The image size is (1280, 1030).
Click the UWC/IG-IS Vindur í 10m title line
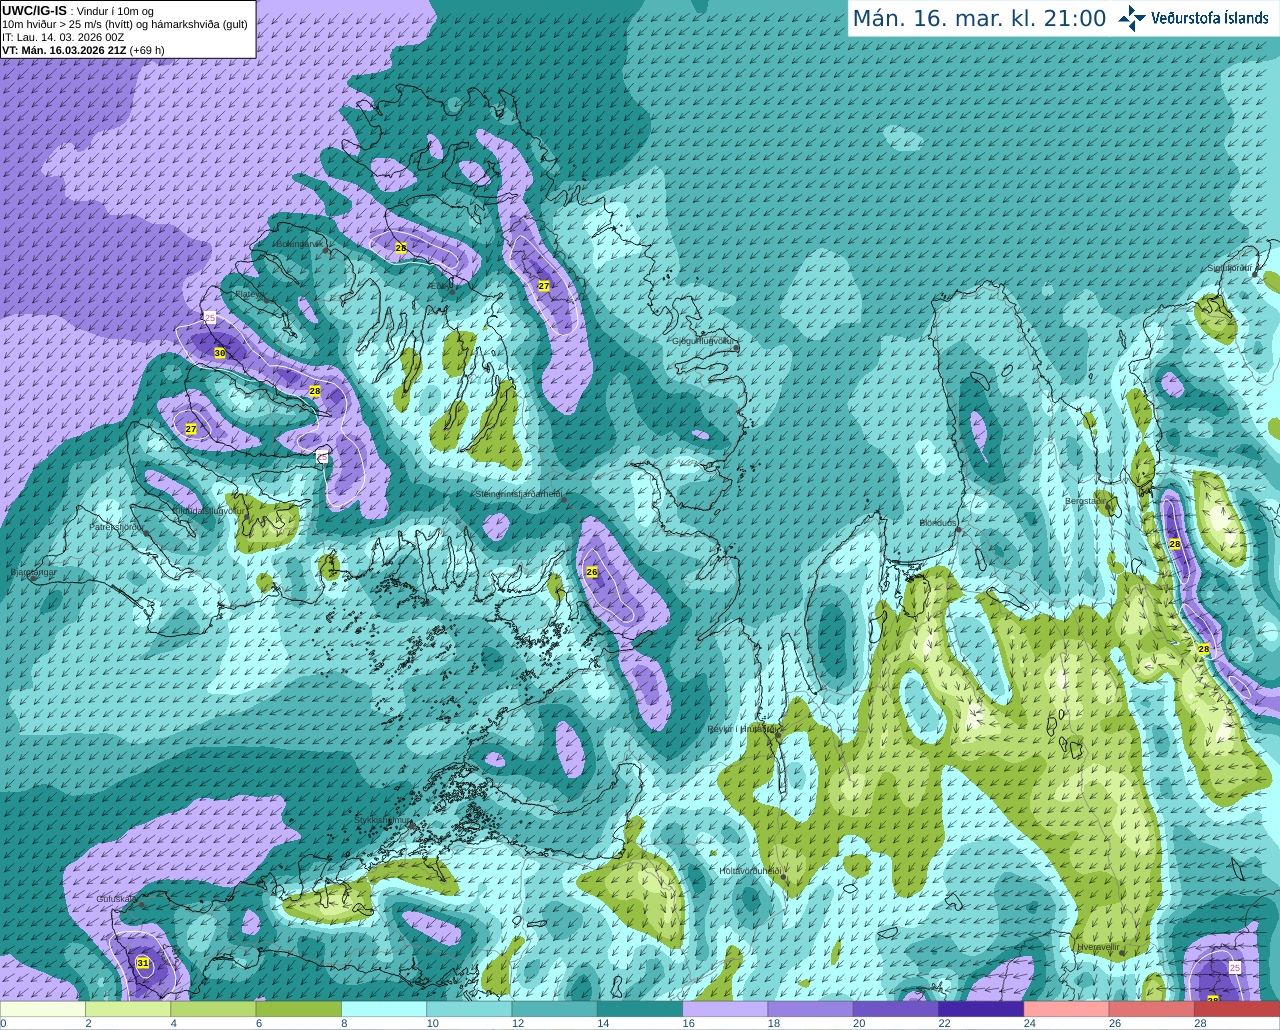[x=77, y=11]
